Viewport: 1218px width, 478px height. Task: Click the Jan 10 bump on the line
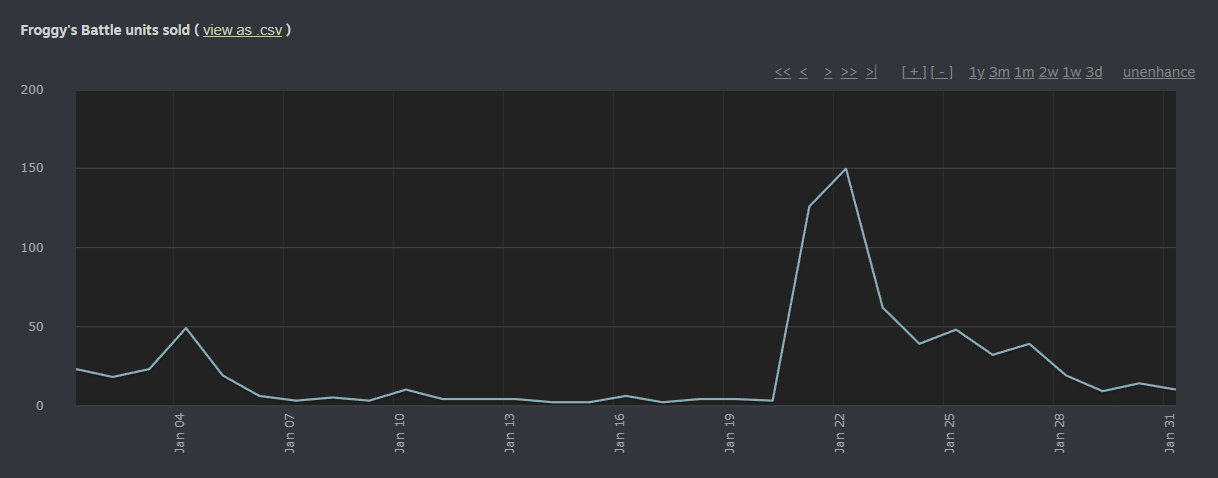click(405, 389)
